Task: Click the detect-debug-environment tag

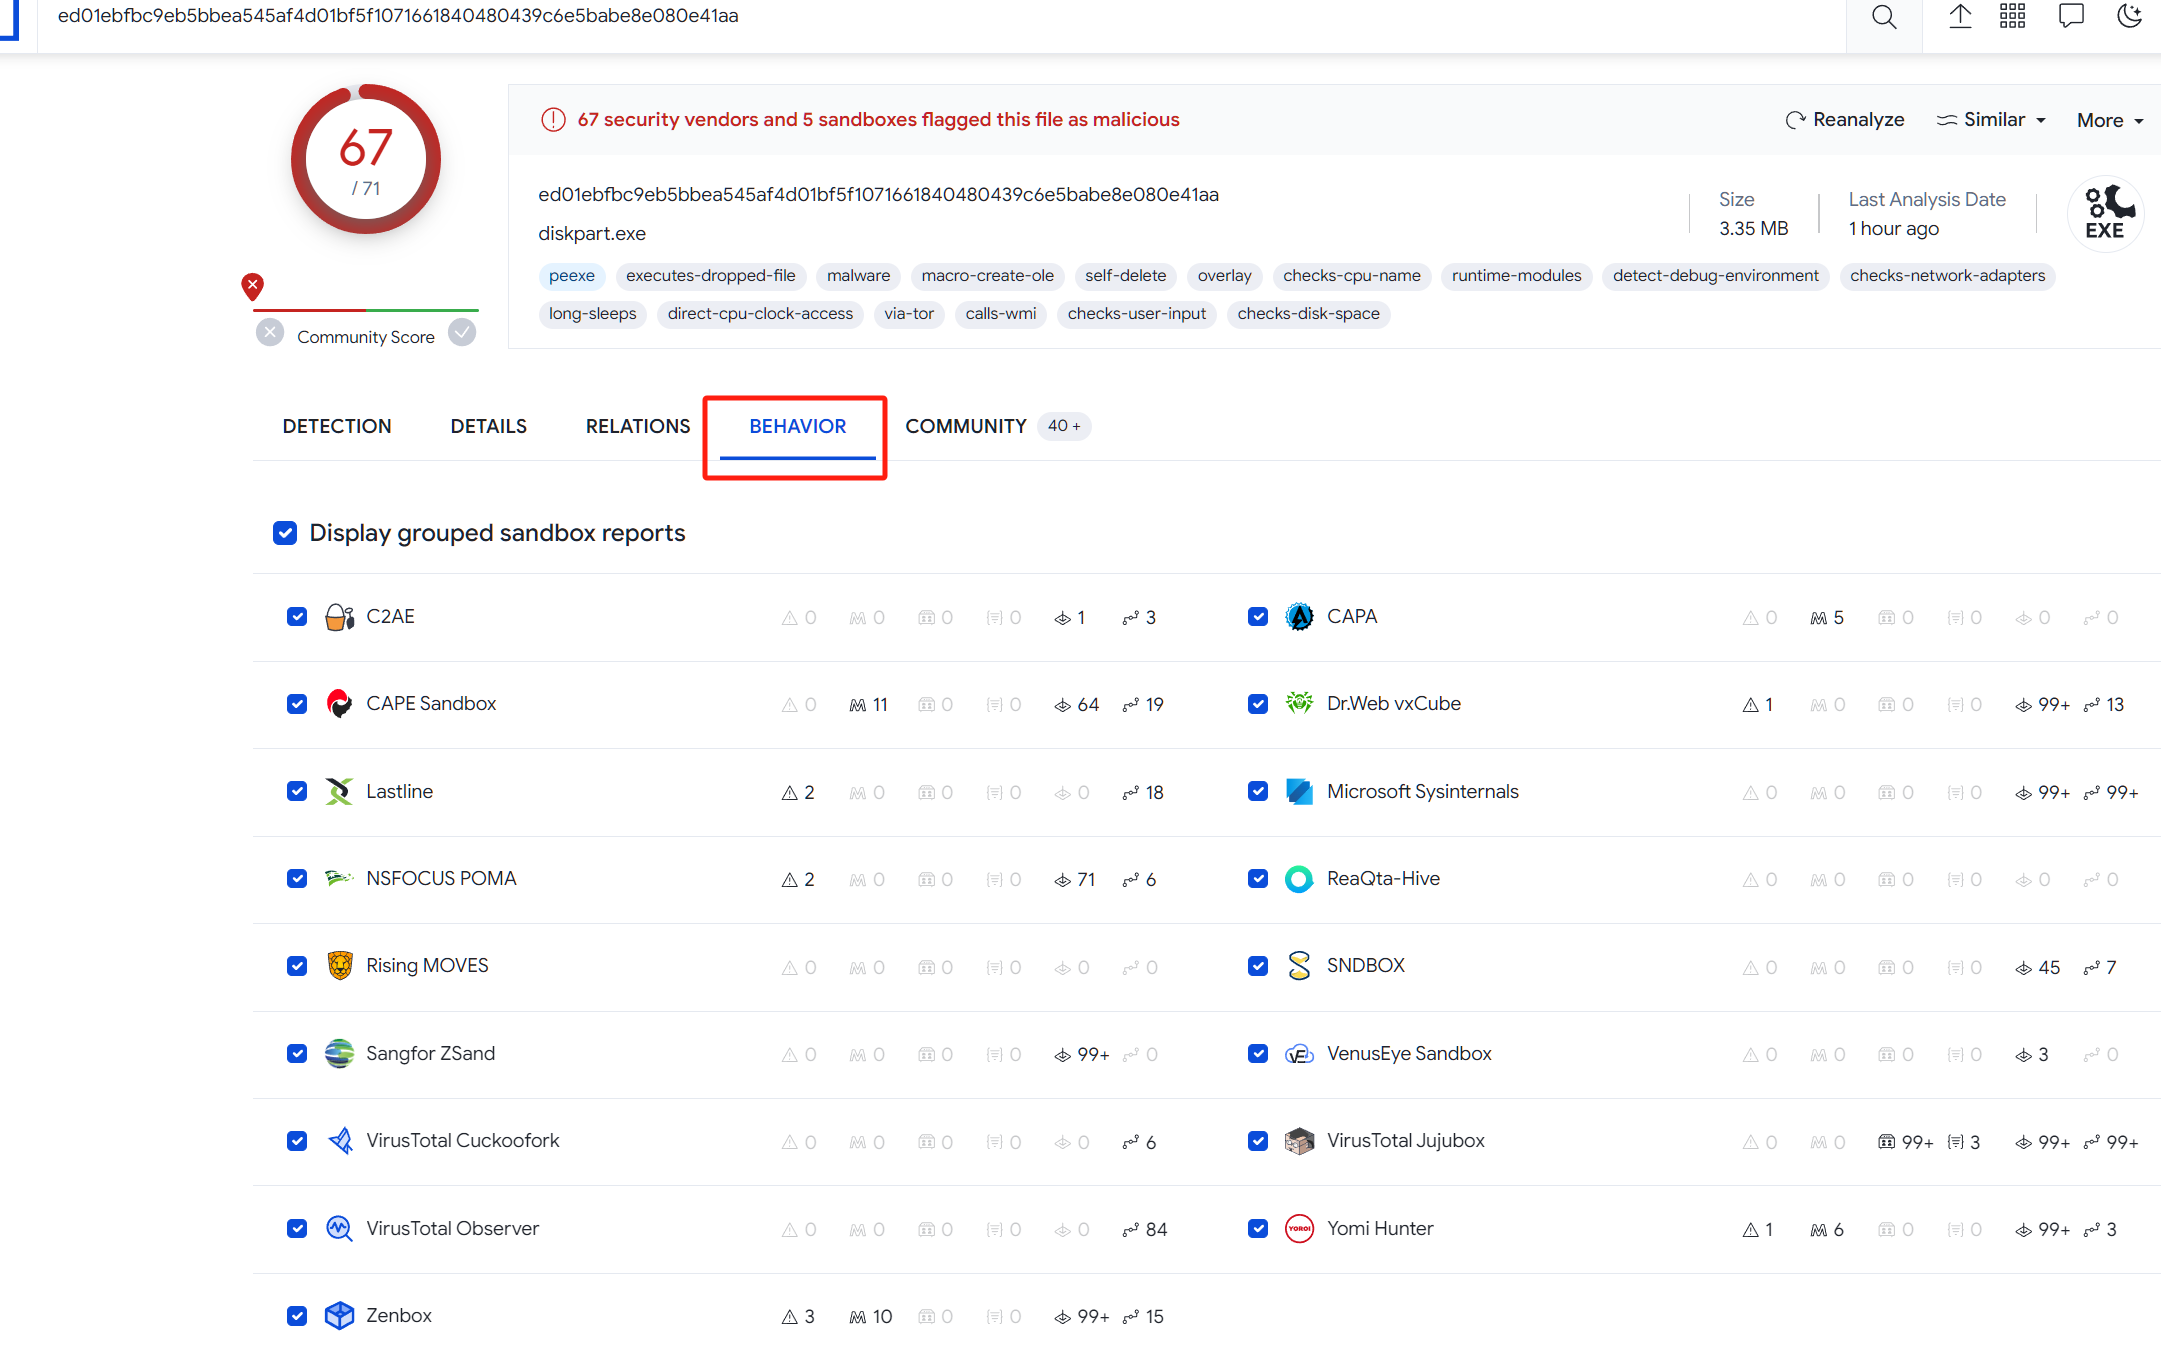Action: [1715, 276]
